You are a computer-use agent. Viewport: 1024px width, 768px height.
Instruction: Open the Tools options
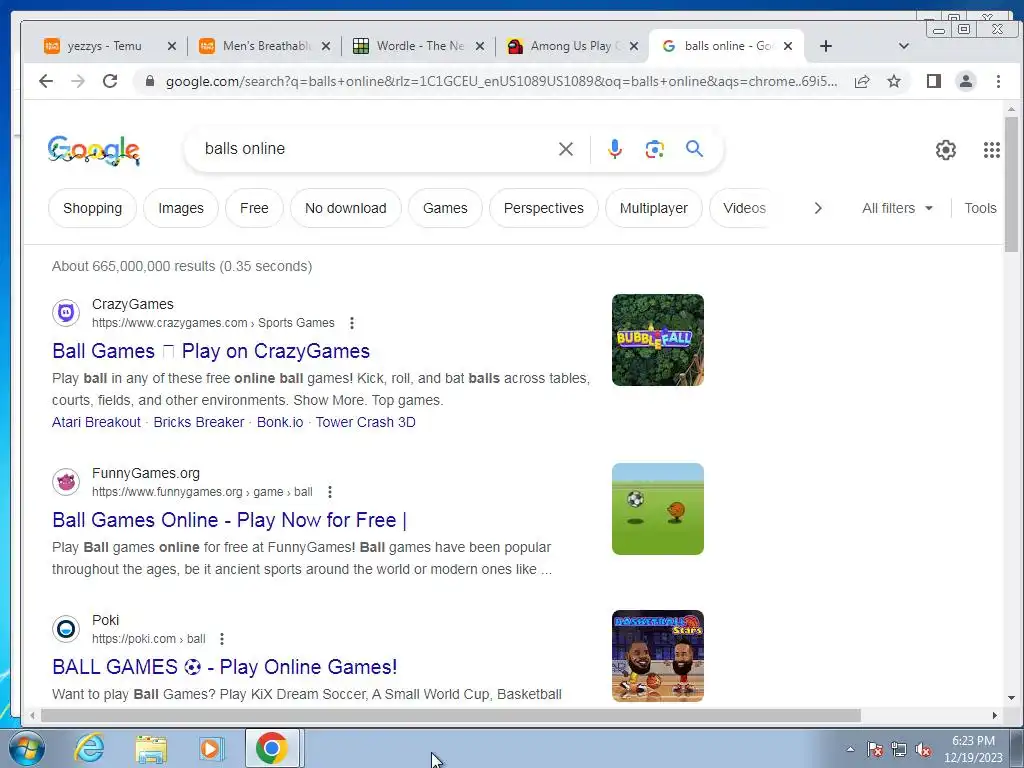tap(980, 208)
